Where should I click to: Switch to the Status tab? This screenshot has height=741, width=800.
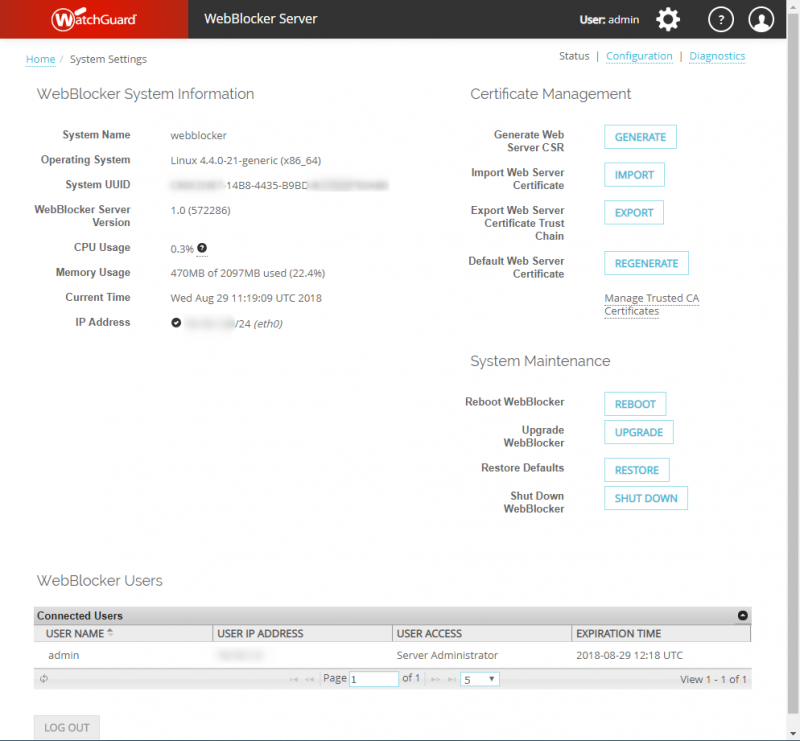574,56
